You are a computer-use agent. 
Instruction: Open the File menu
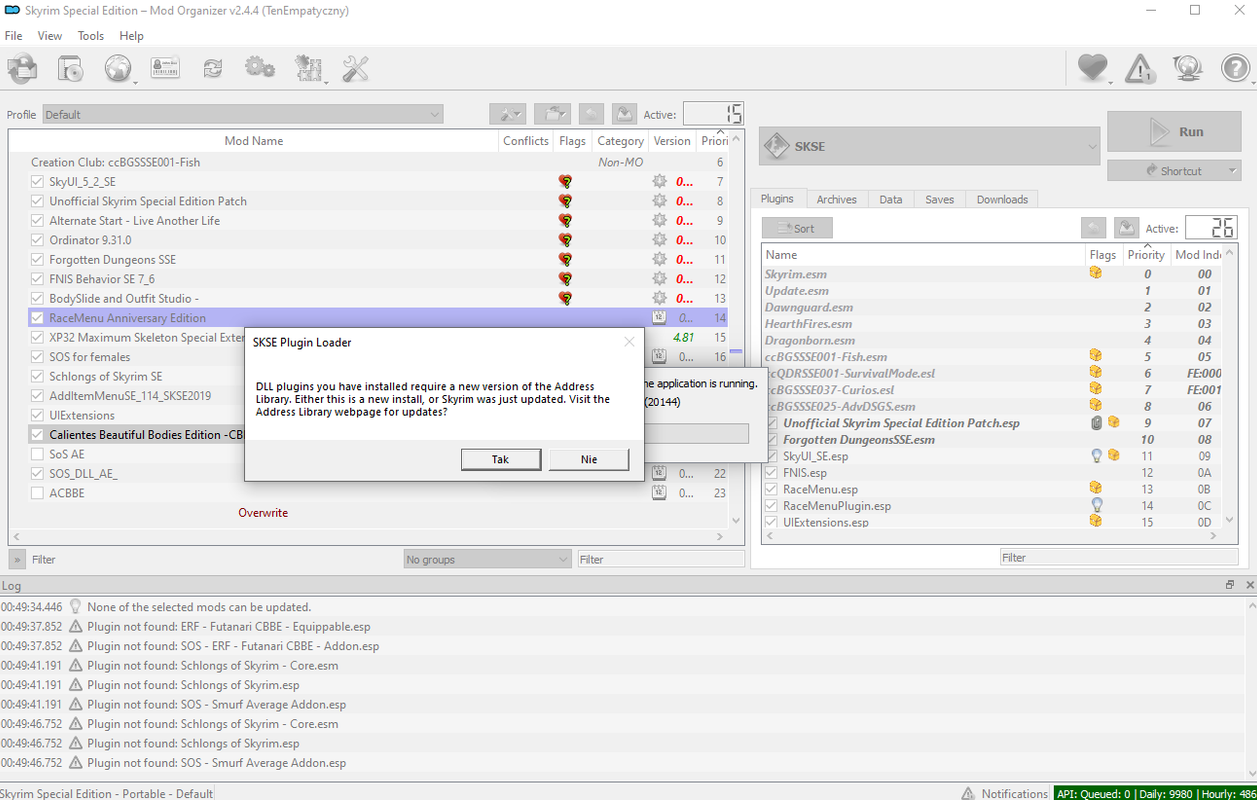(x=14, y=36)
